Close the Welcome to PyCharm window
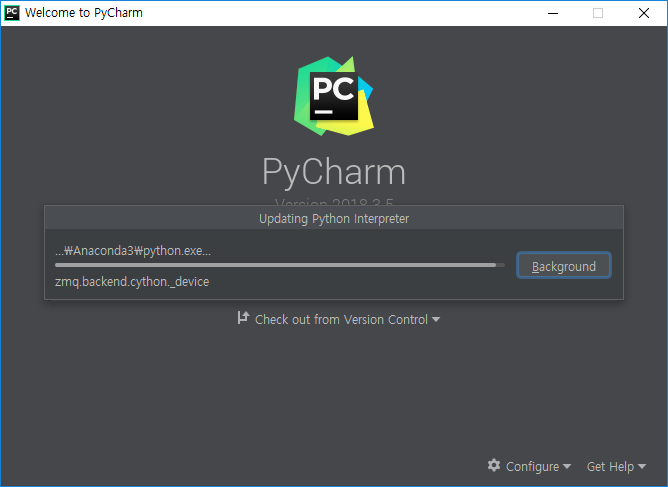668x487 pixels. coord(644,13)
